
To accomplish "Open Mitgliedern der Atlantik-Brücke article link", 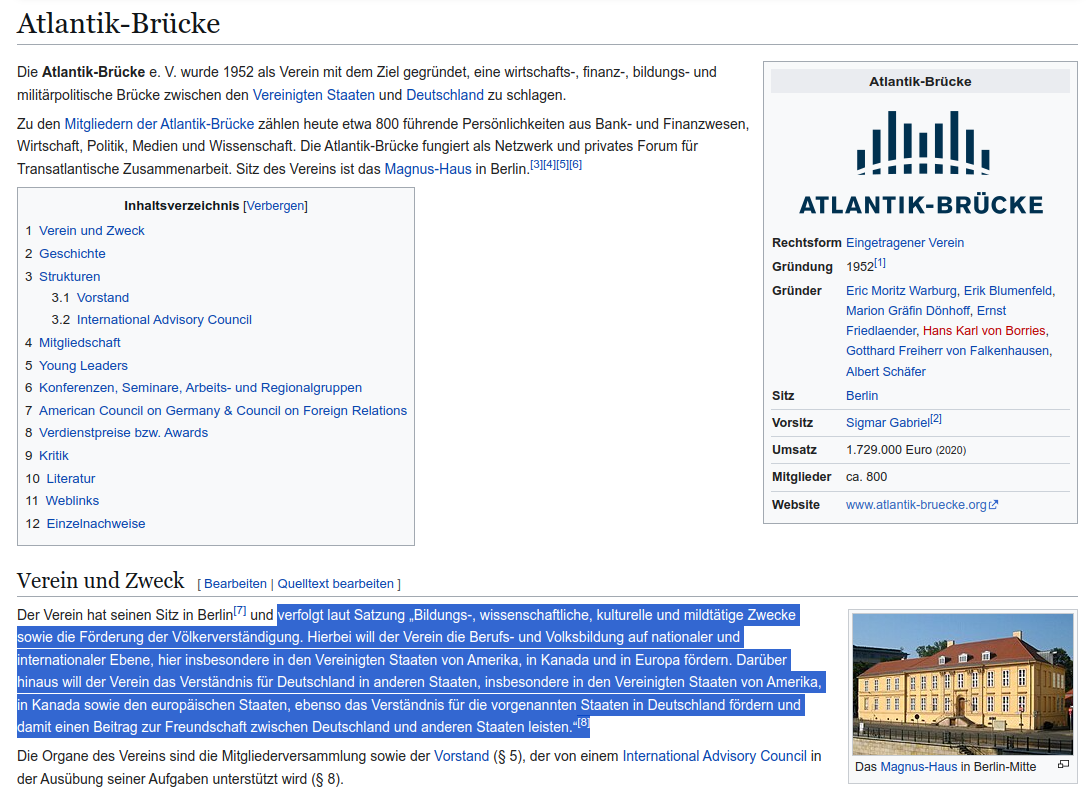I will click(159, 124).
